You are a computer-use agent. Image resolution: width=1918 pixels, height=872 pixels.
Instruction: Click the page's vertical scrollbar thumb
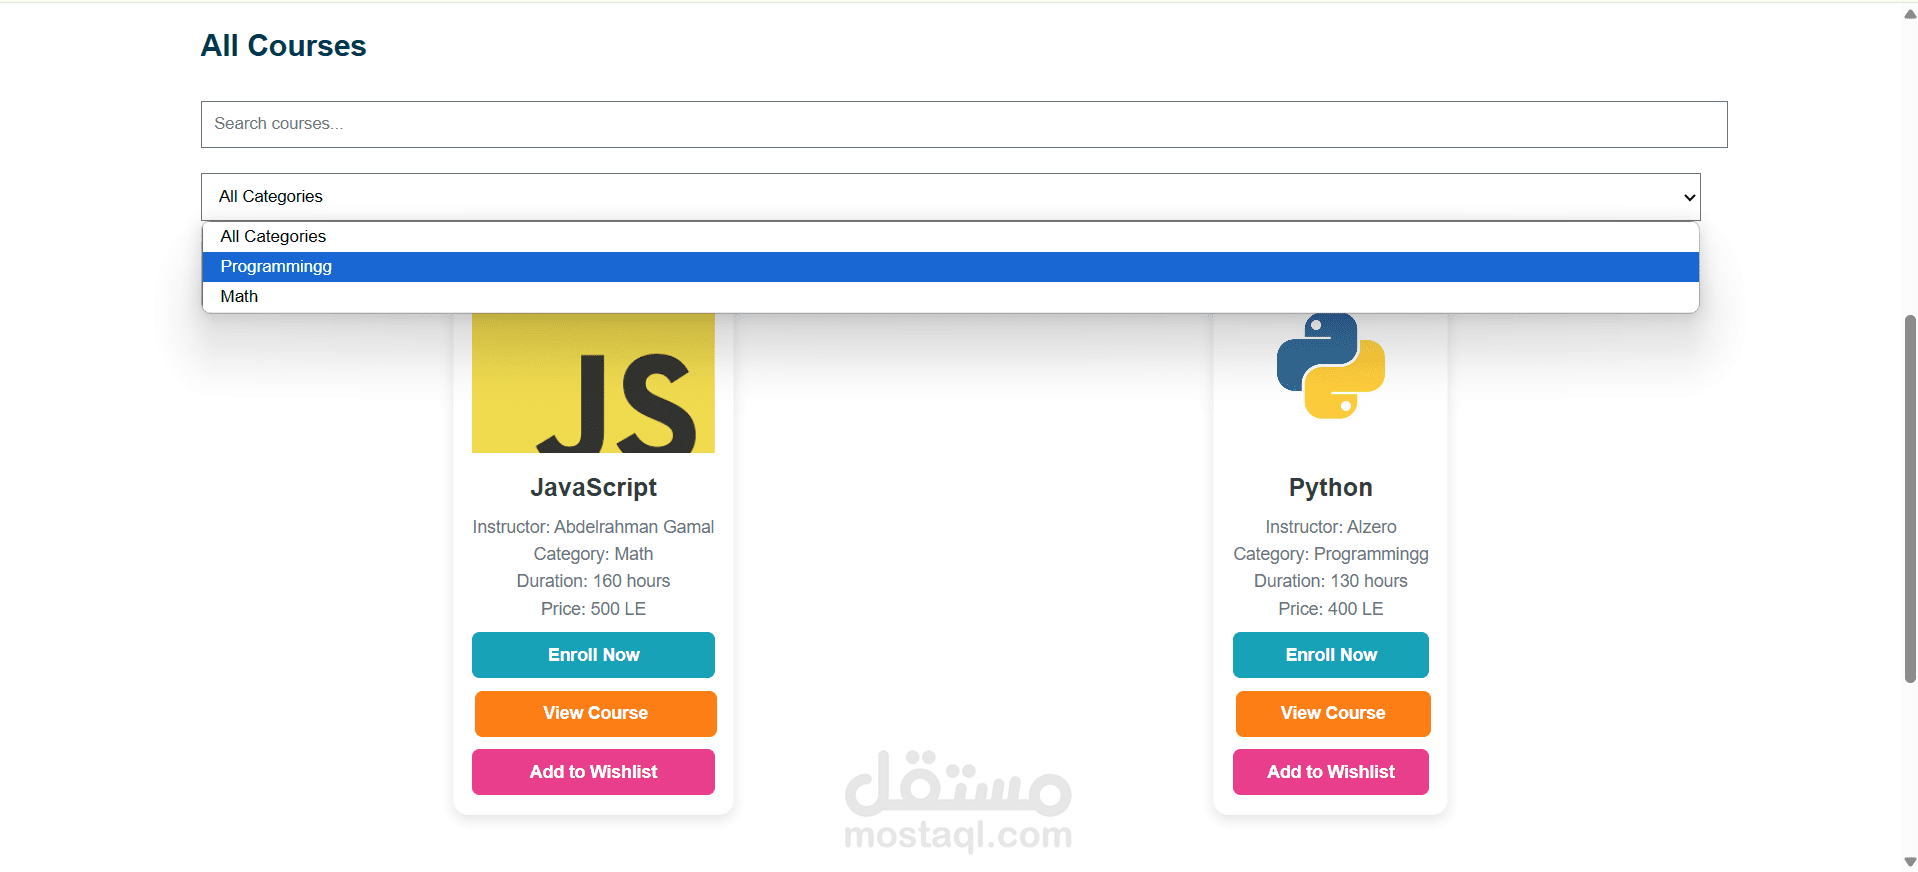(x=1910, y=499)
